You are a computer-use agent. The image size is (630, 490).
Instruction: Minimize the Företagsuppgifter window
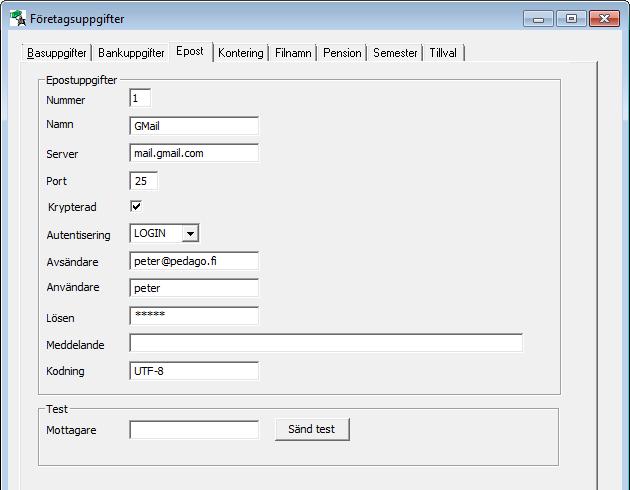538,19
